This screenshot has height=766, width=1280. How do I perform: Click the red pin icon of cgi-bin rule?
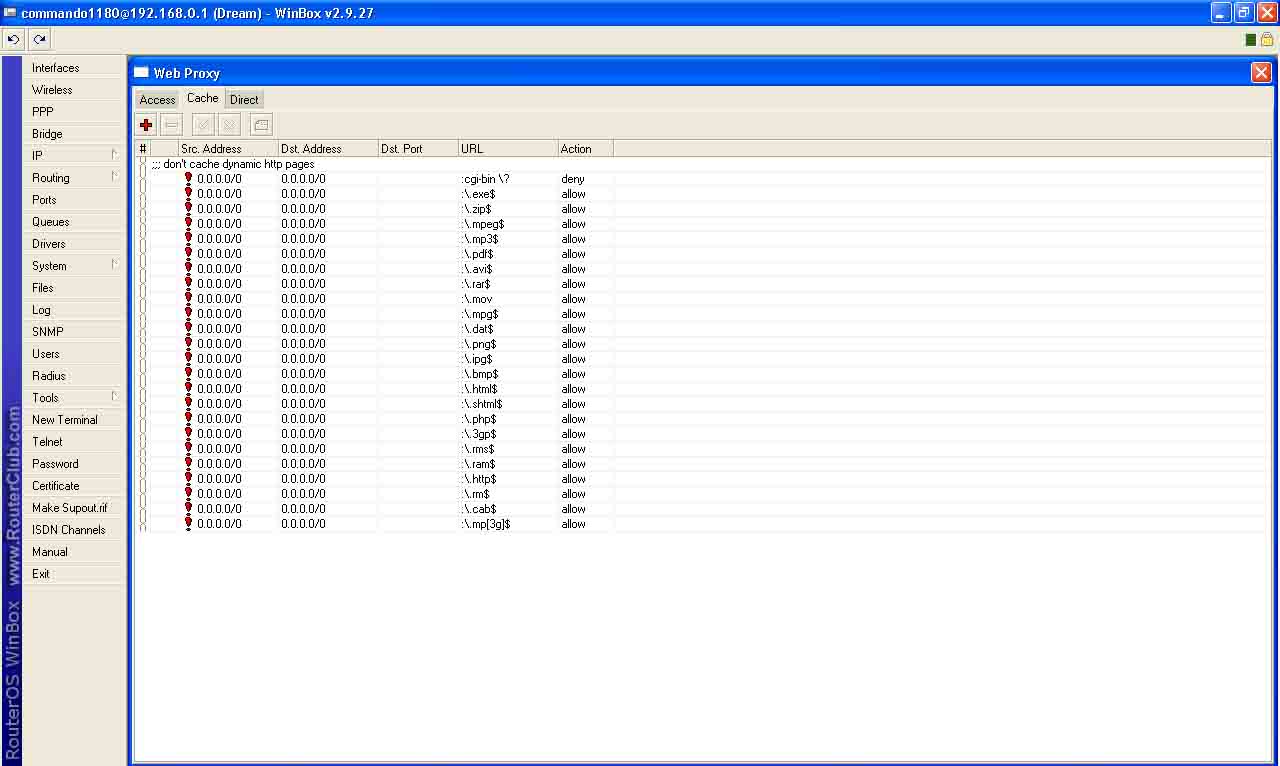coord(188,178)
